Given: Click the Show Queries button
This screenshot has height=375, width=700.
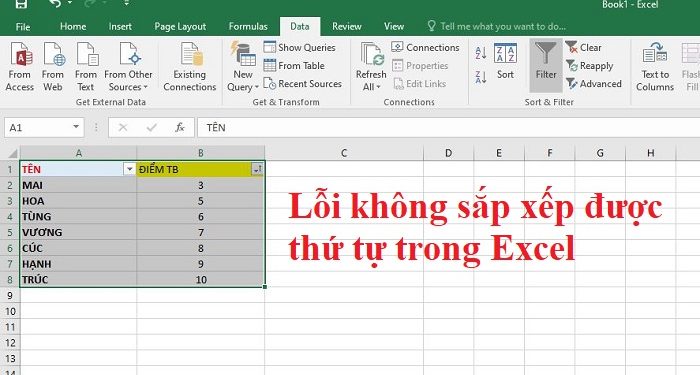Looking at the screenshot, I should 299,47.
